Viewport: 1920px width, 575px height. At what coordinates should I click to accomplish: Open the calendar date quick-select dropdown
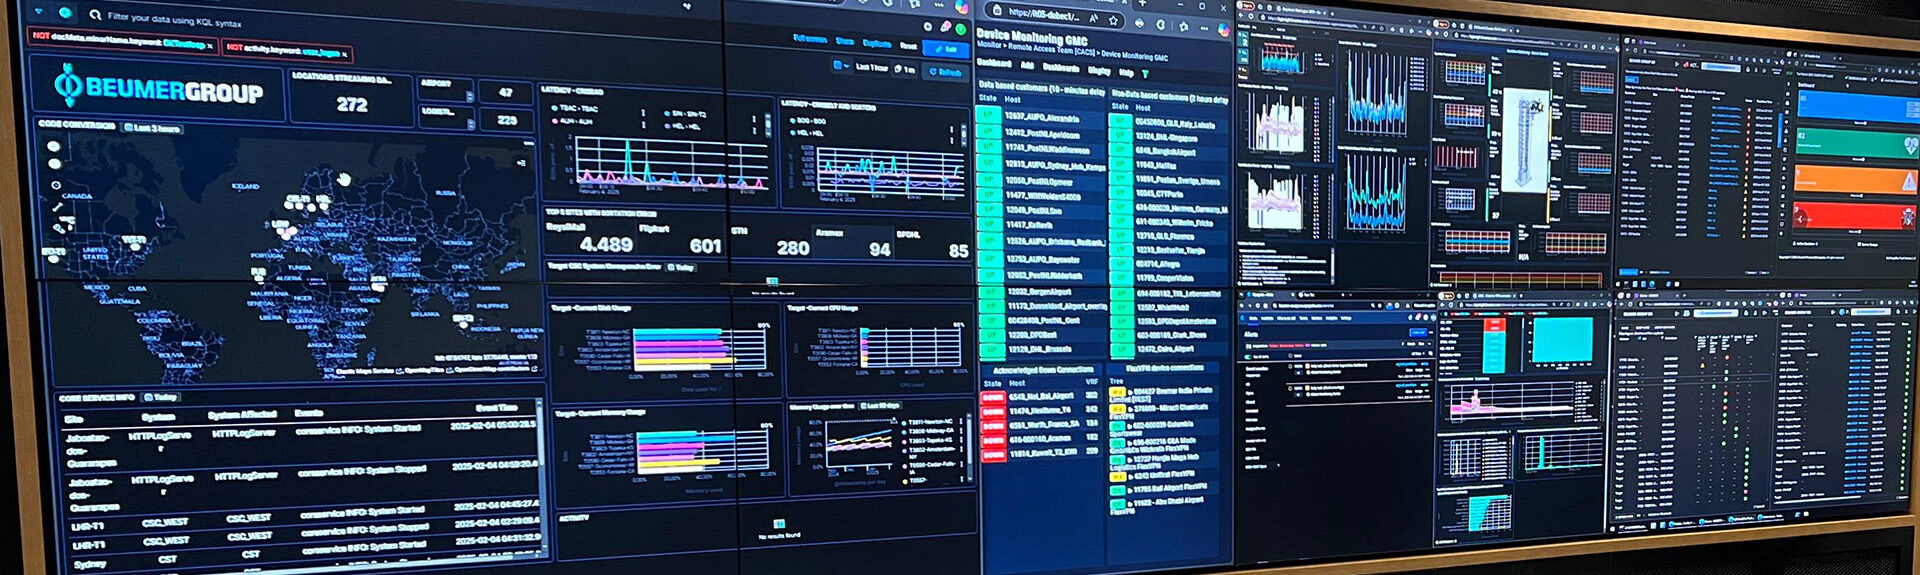(x=839, y=67)
